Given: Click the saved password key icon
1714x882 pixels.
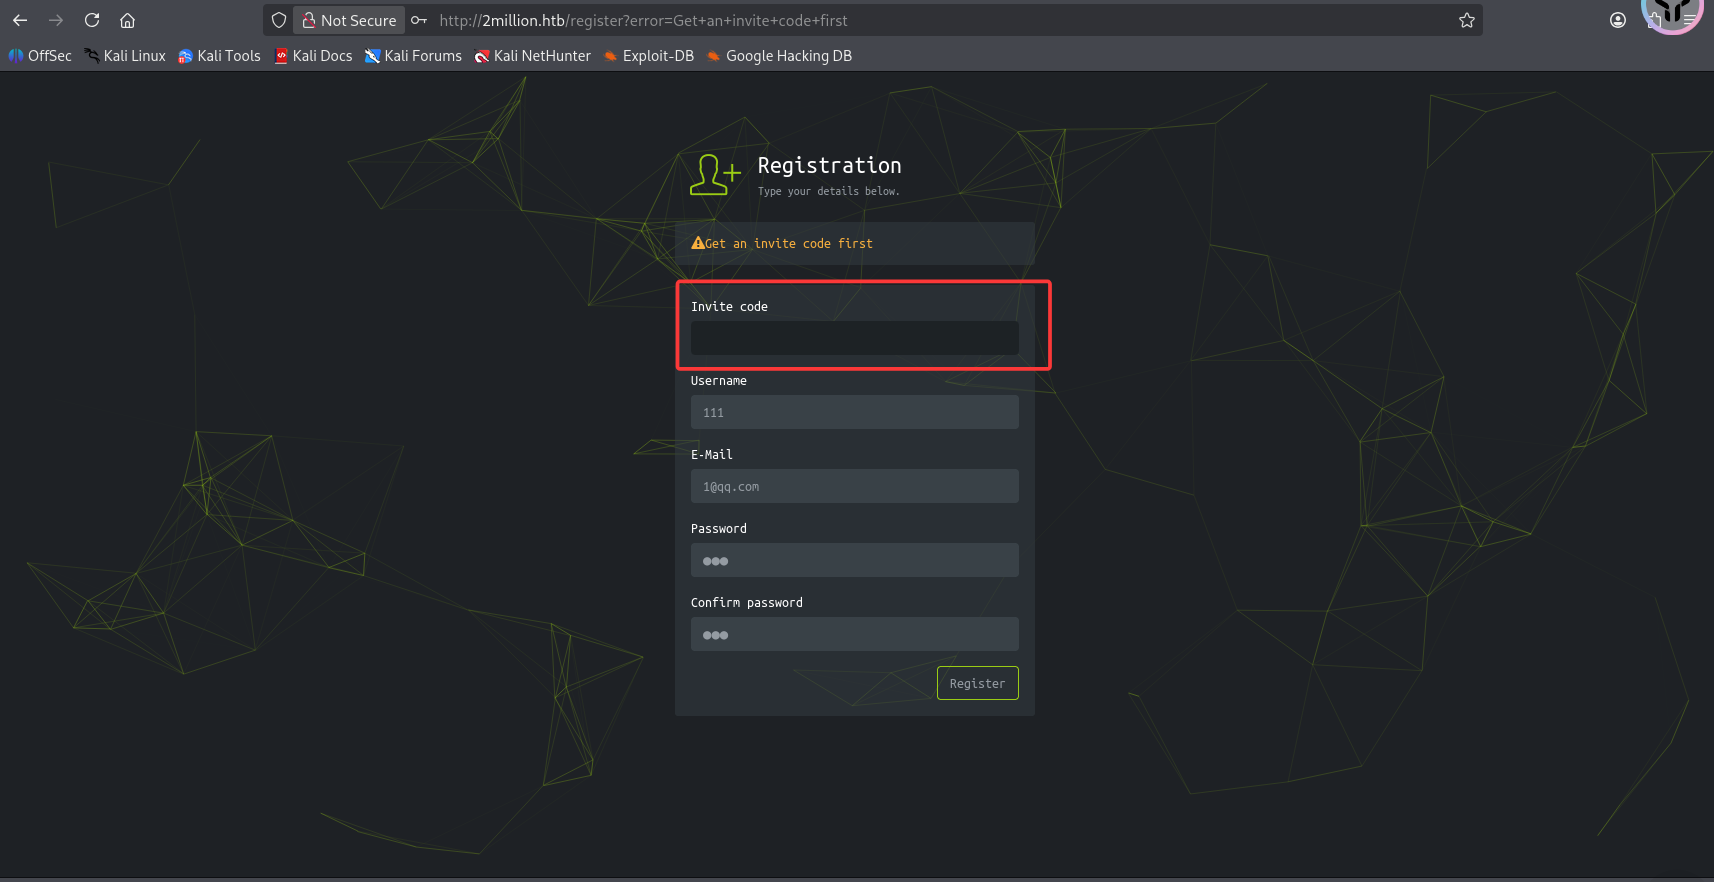Looking at the screenshot, I should pos(419,20).
